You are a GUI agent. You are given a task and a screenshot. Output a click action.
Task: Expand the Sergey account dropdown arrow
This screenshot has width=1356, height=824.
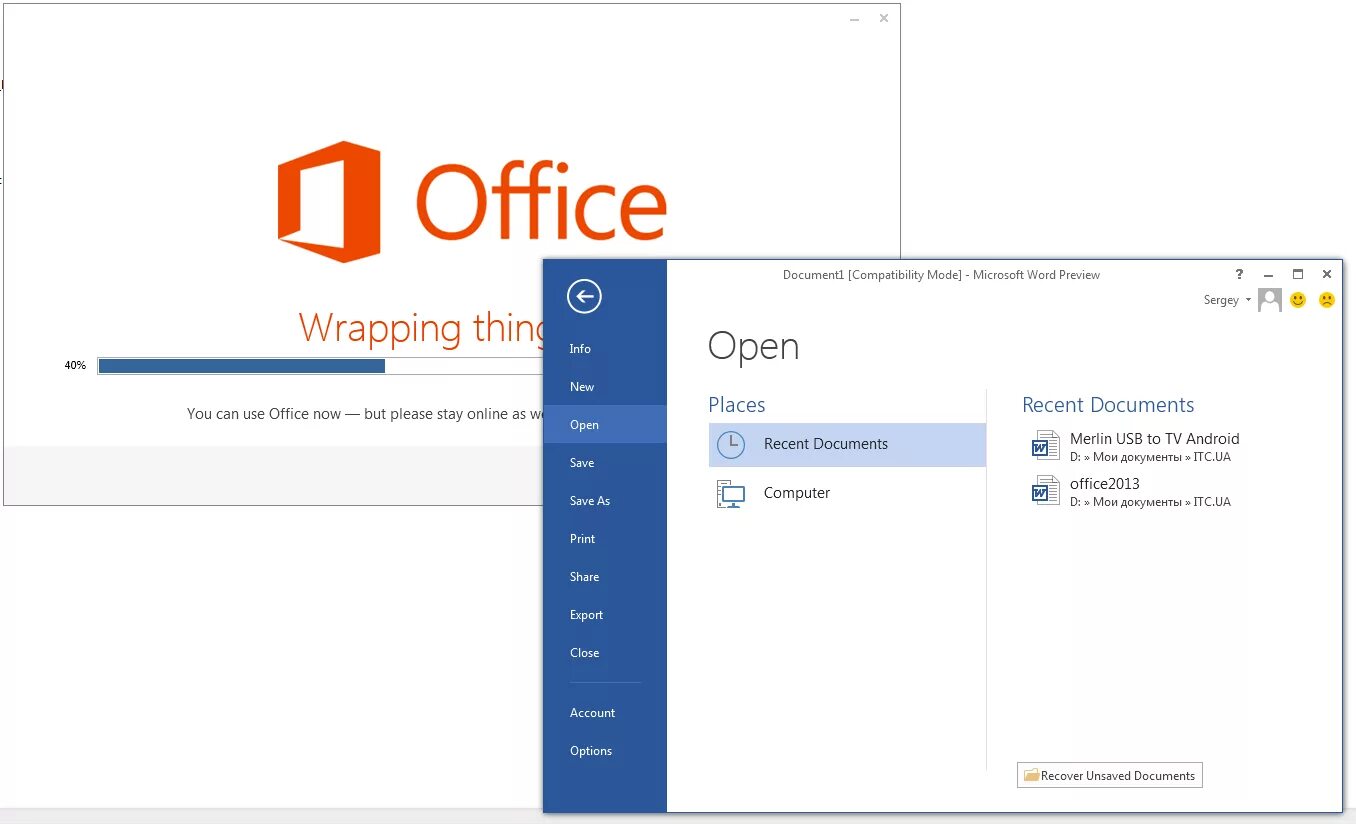[x=1248, y=300]
